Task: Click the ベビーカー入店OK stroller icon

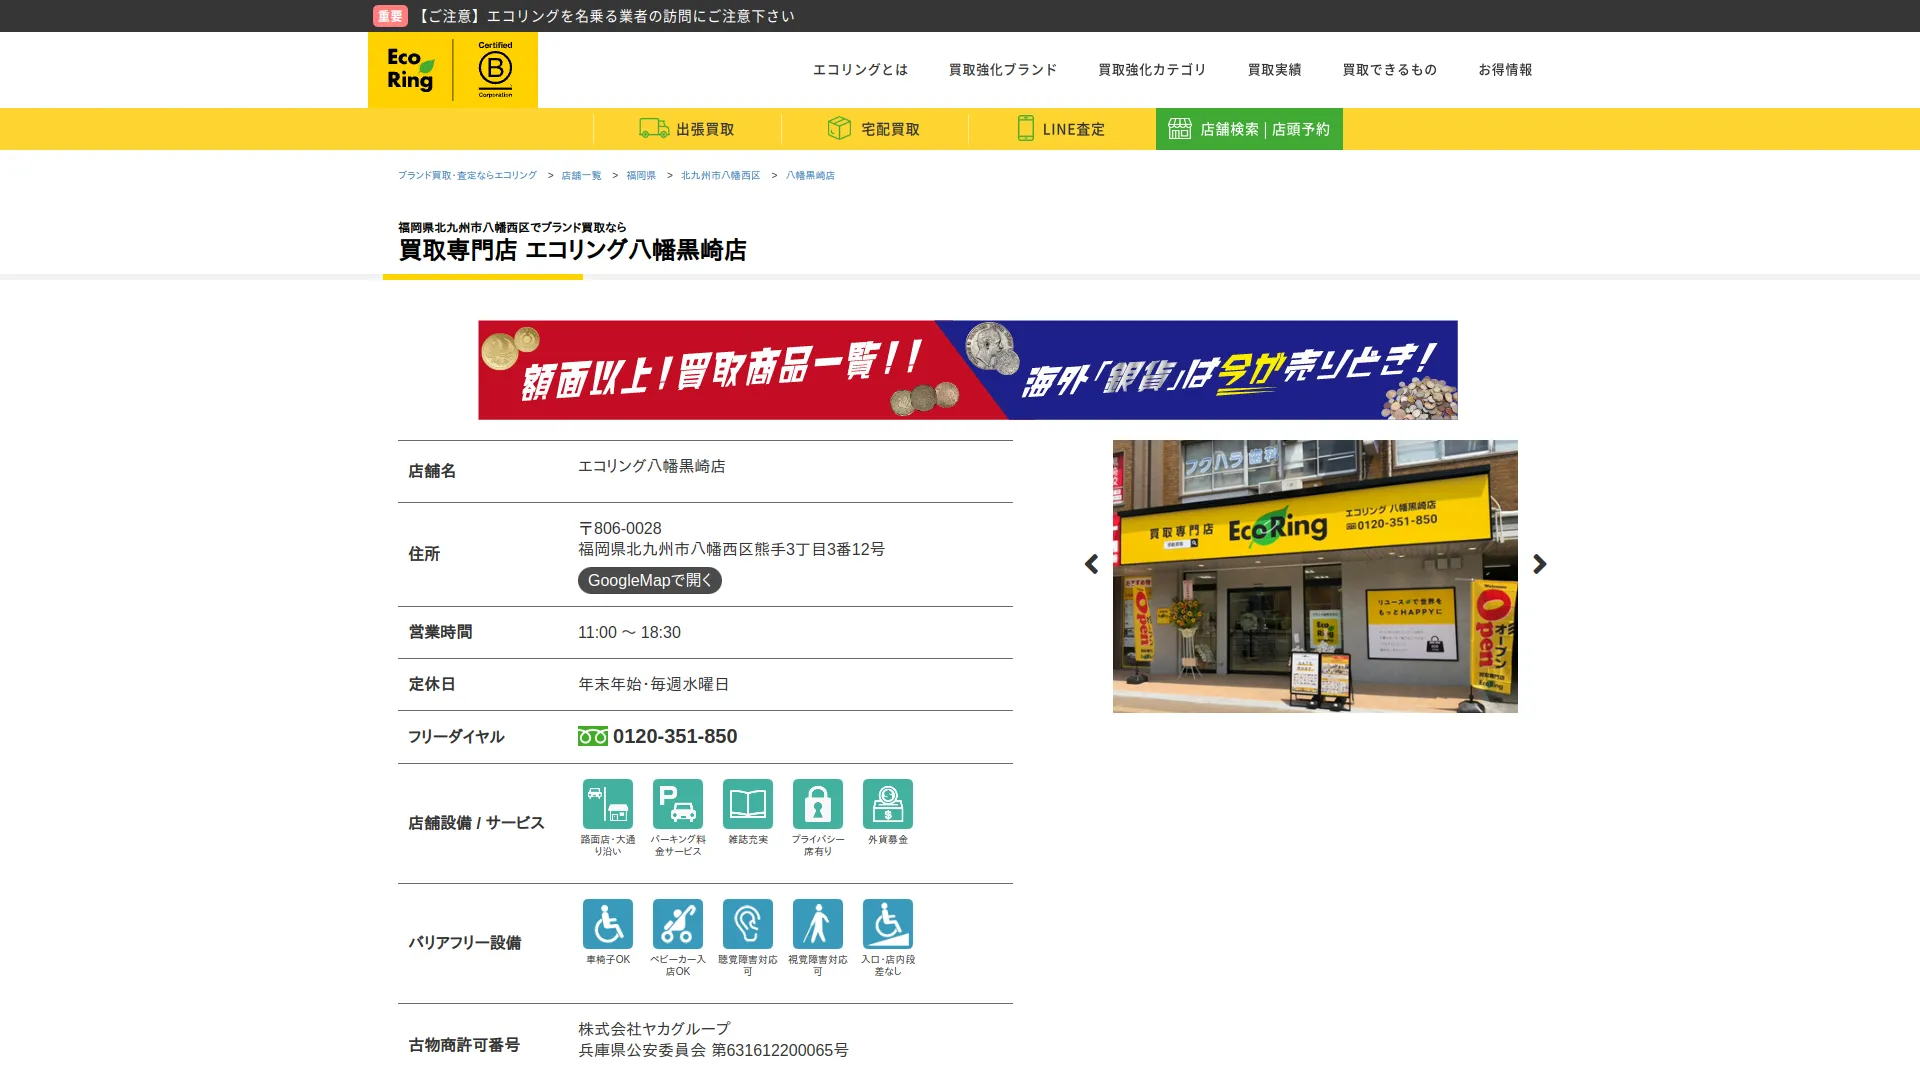Action: pos(678,924)
